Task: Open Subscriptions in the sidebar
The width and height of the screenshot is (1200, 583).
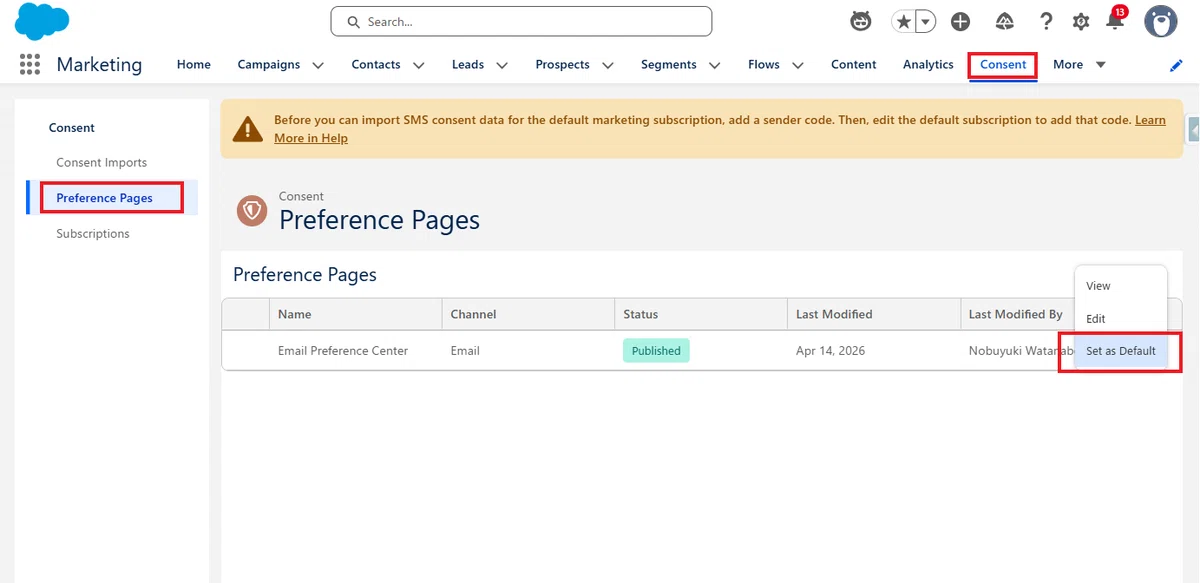Action: (93, 233)
